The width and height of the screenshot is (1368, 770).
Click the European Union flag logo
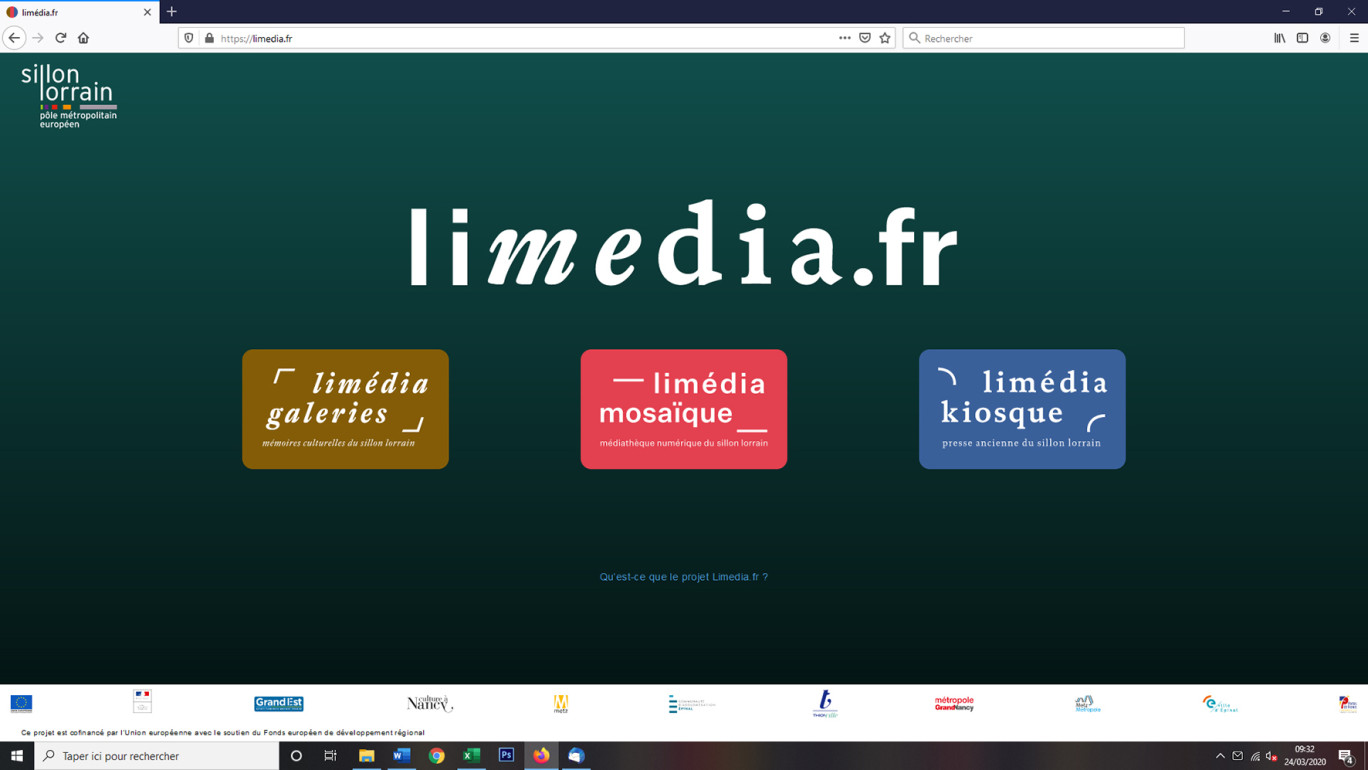21,704
